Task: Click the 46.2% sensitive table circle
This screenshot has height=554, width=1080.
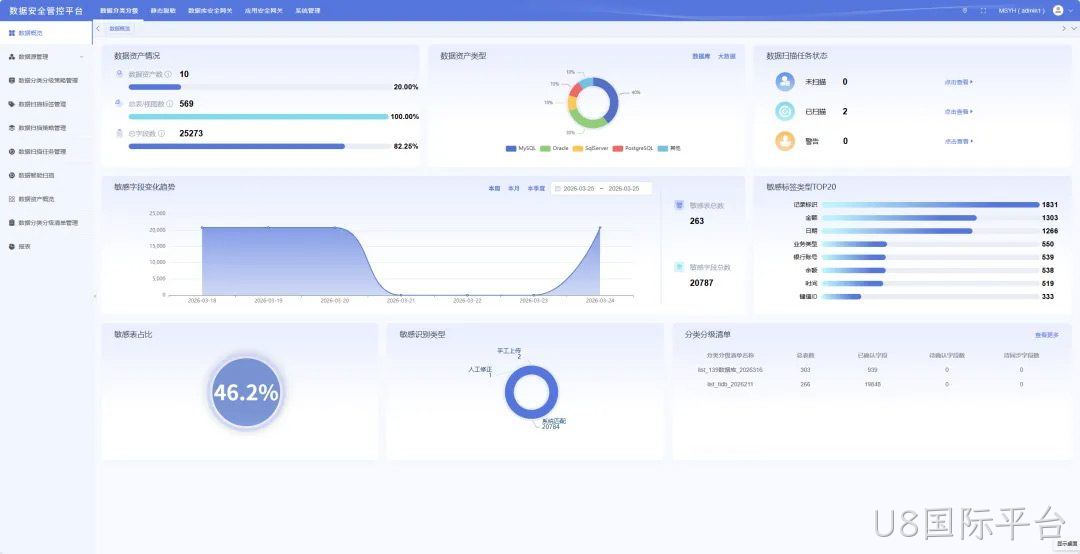Action: tap(246, 393)
